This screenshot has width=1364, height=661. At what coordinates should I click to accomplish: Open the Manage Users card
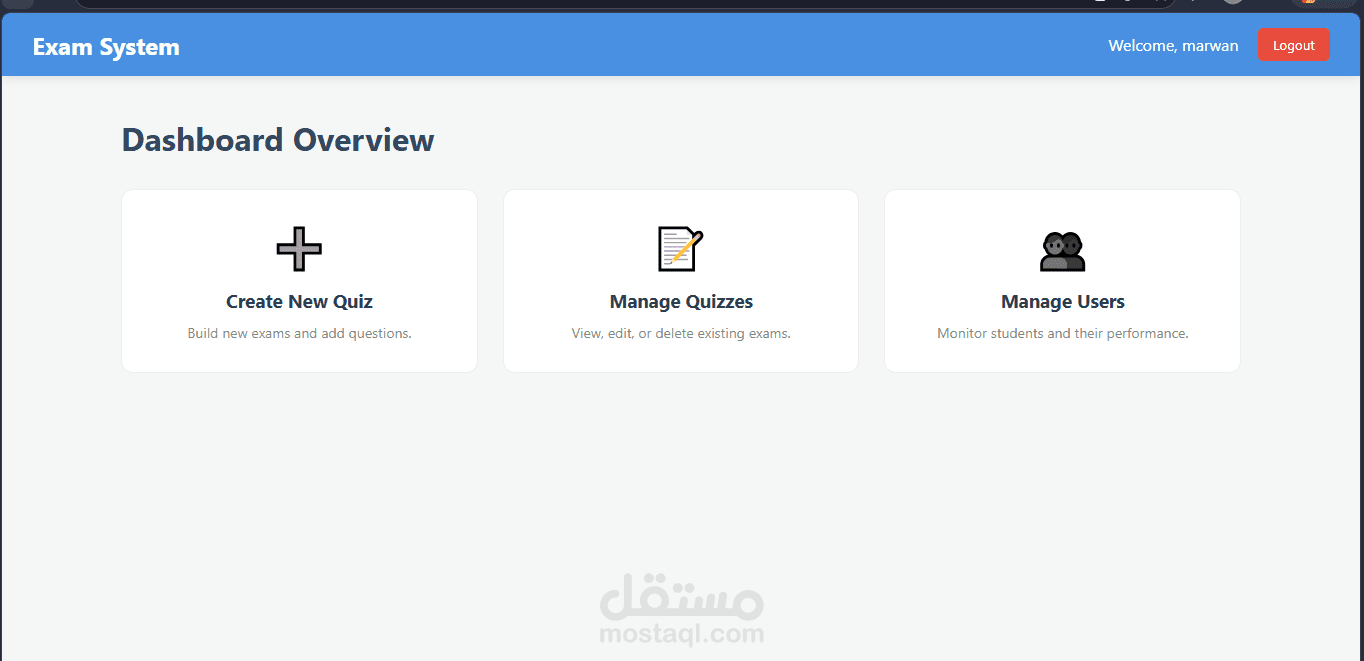1062,280
